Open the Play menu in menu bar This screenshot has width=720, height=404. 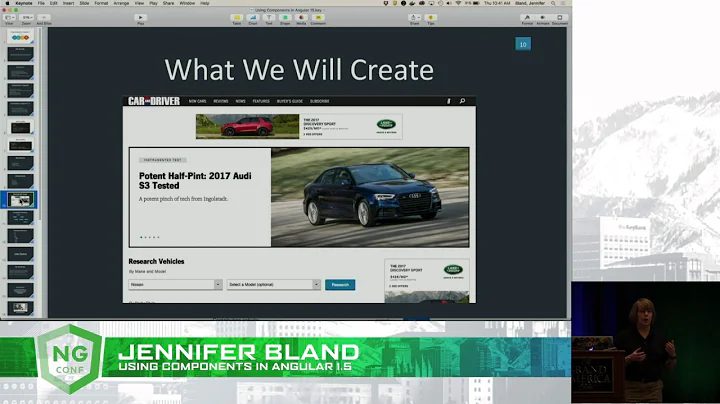point(153,3)
